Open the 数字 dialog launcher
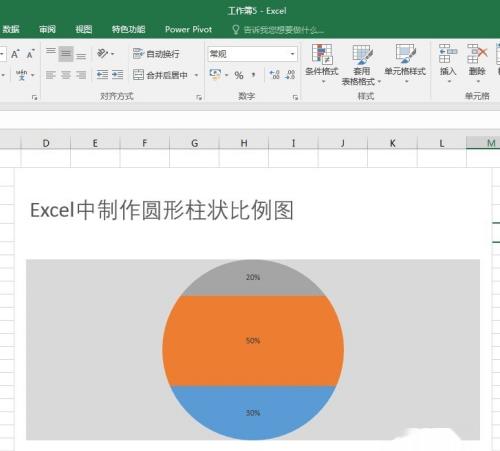Viewport: 500px width, 451px height. pyautogui.click(x=295, y=97)
